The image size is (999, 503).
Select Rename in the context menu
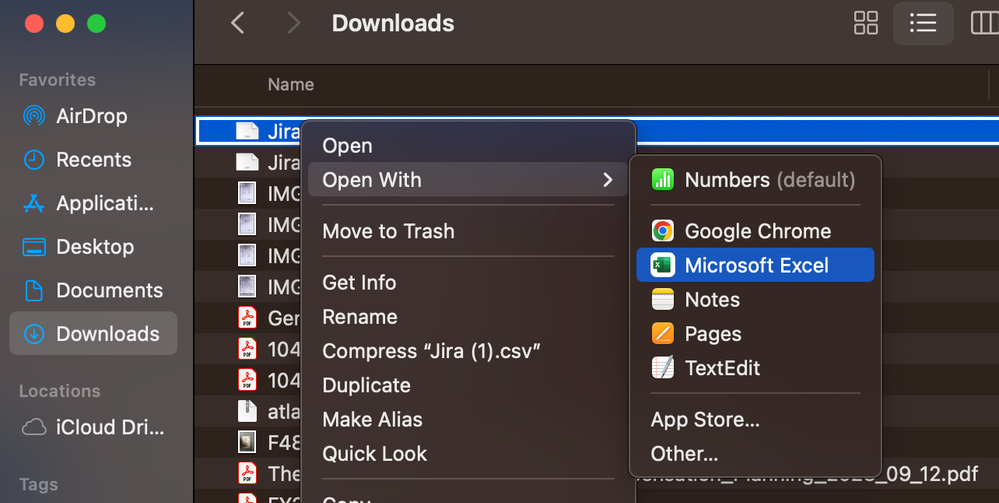point(359,317)
